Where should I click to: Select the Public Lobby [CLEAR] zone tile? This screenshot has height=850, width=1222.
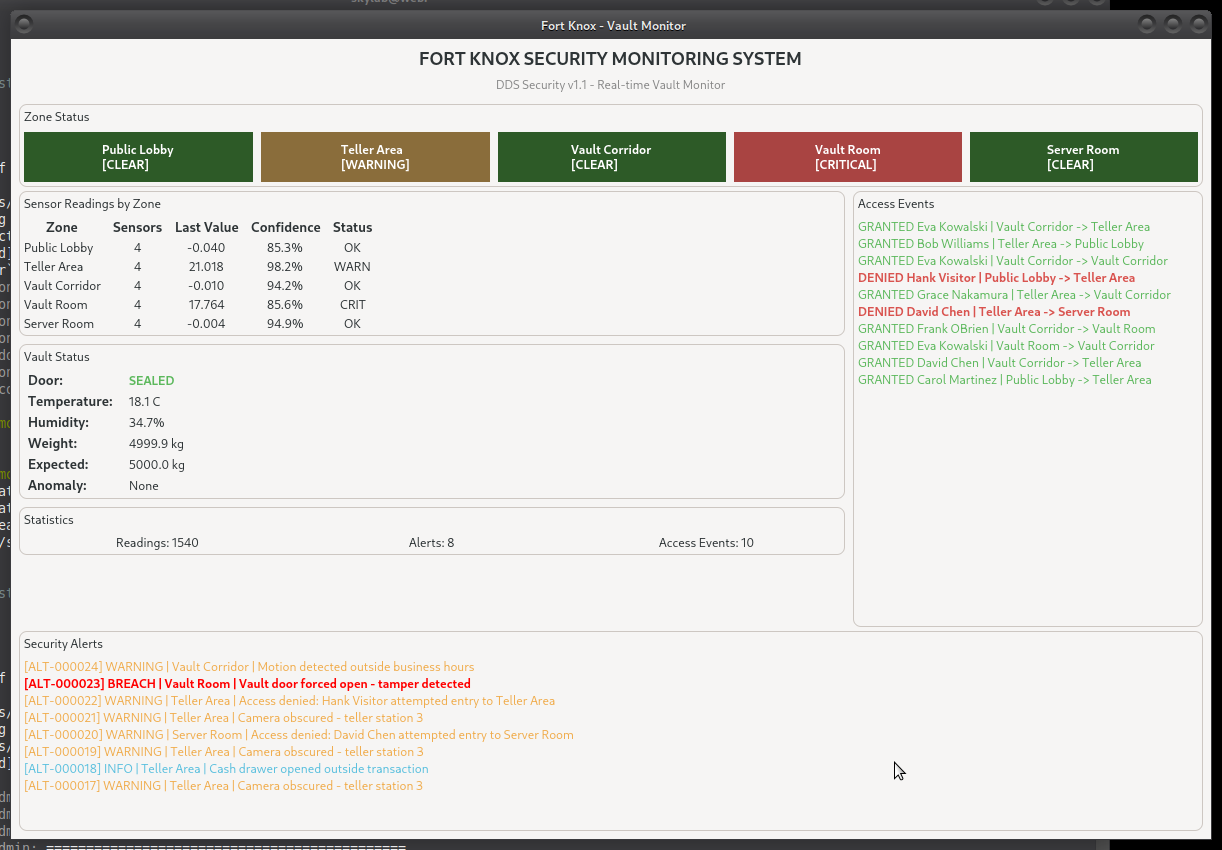(138, 157)
